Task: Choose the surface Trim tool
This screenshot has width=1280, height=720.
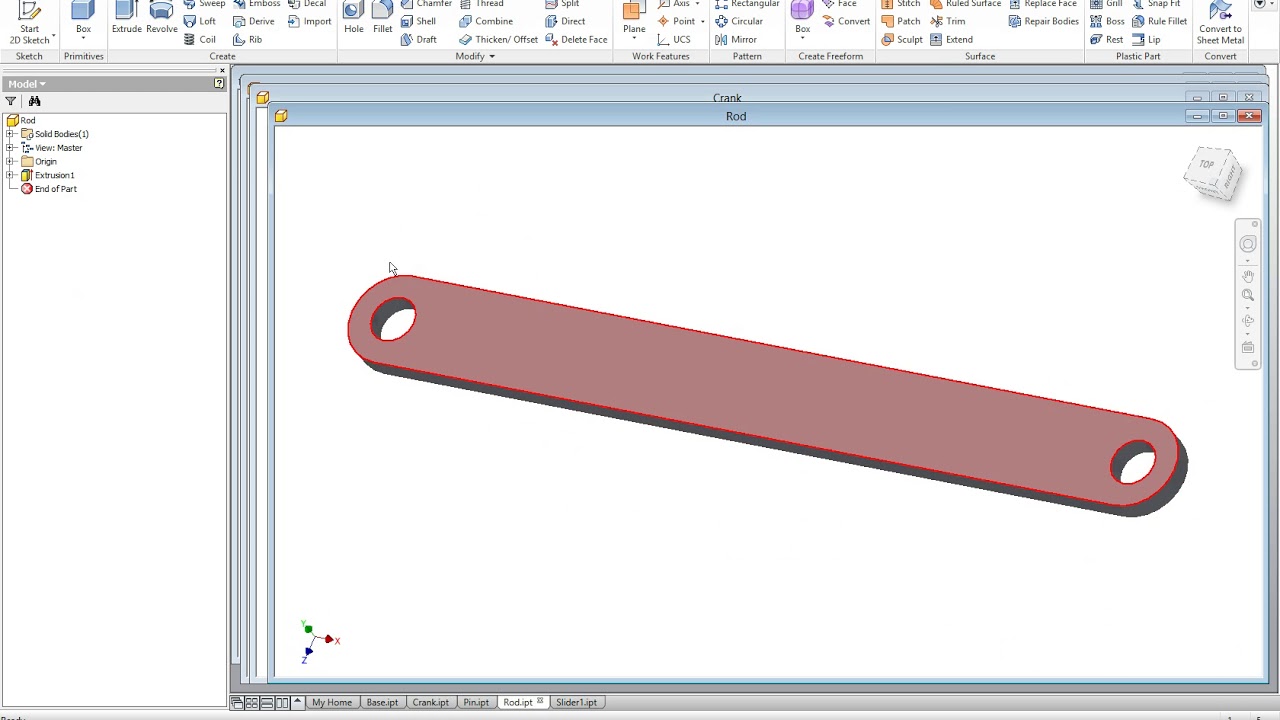Action: coord(948,21)
